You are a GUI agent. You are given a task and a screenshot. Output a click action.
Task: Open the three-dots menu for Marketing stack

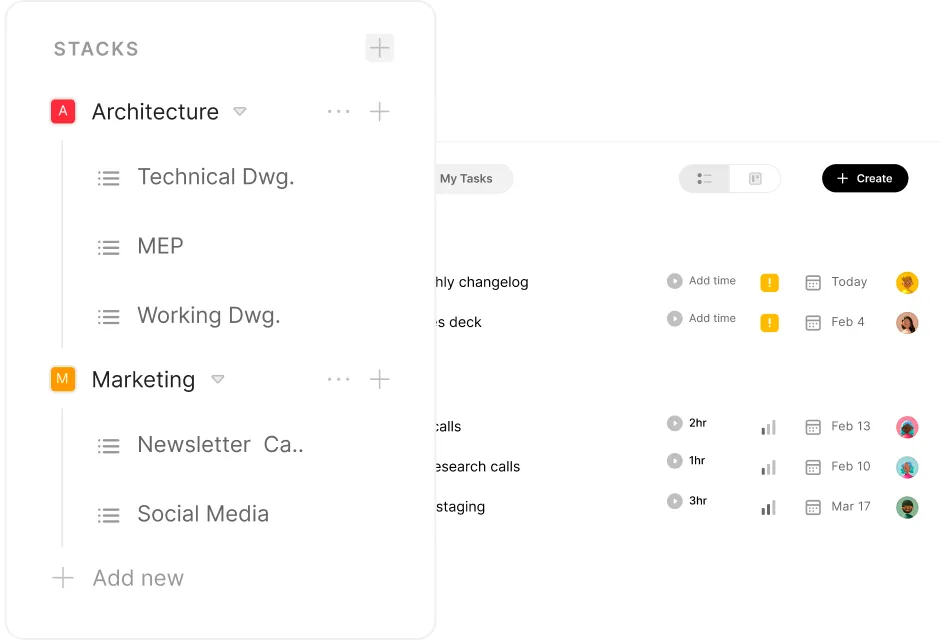click(339, 379)
